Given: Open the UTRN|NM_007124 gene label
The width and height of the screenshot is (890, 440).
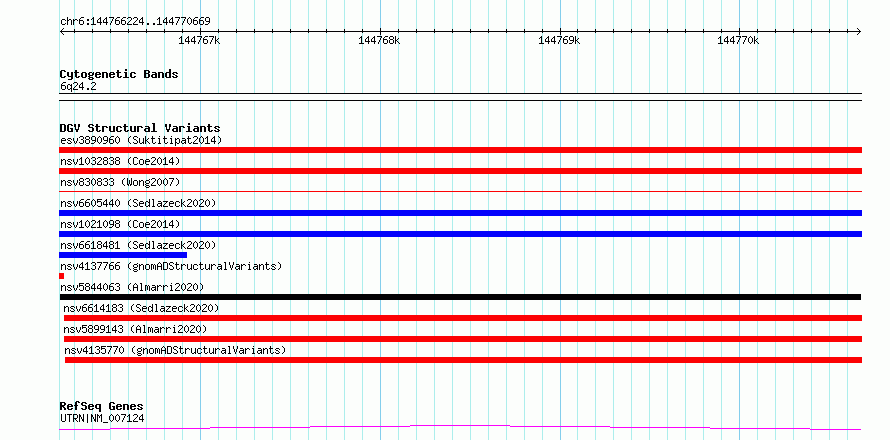Looking at the screenshot, I should point(102,418).
